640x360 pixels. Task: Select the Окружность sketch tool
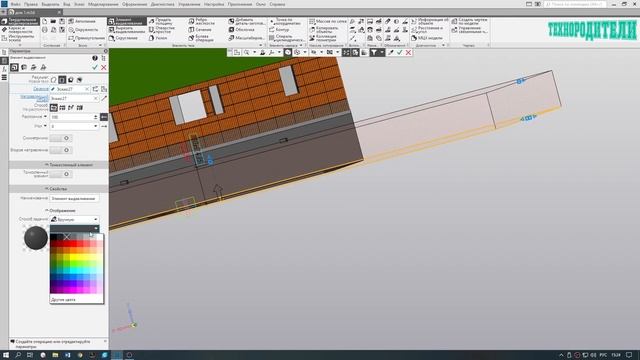pyautogui.click(x=84, y=30)
